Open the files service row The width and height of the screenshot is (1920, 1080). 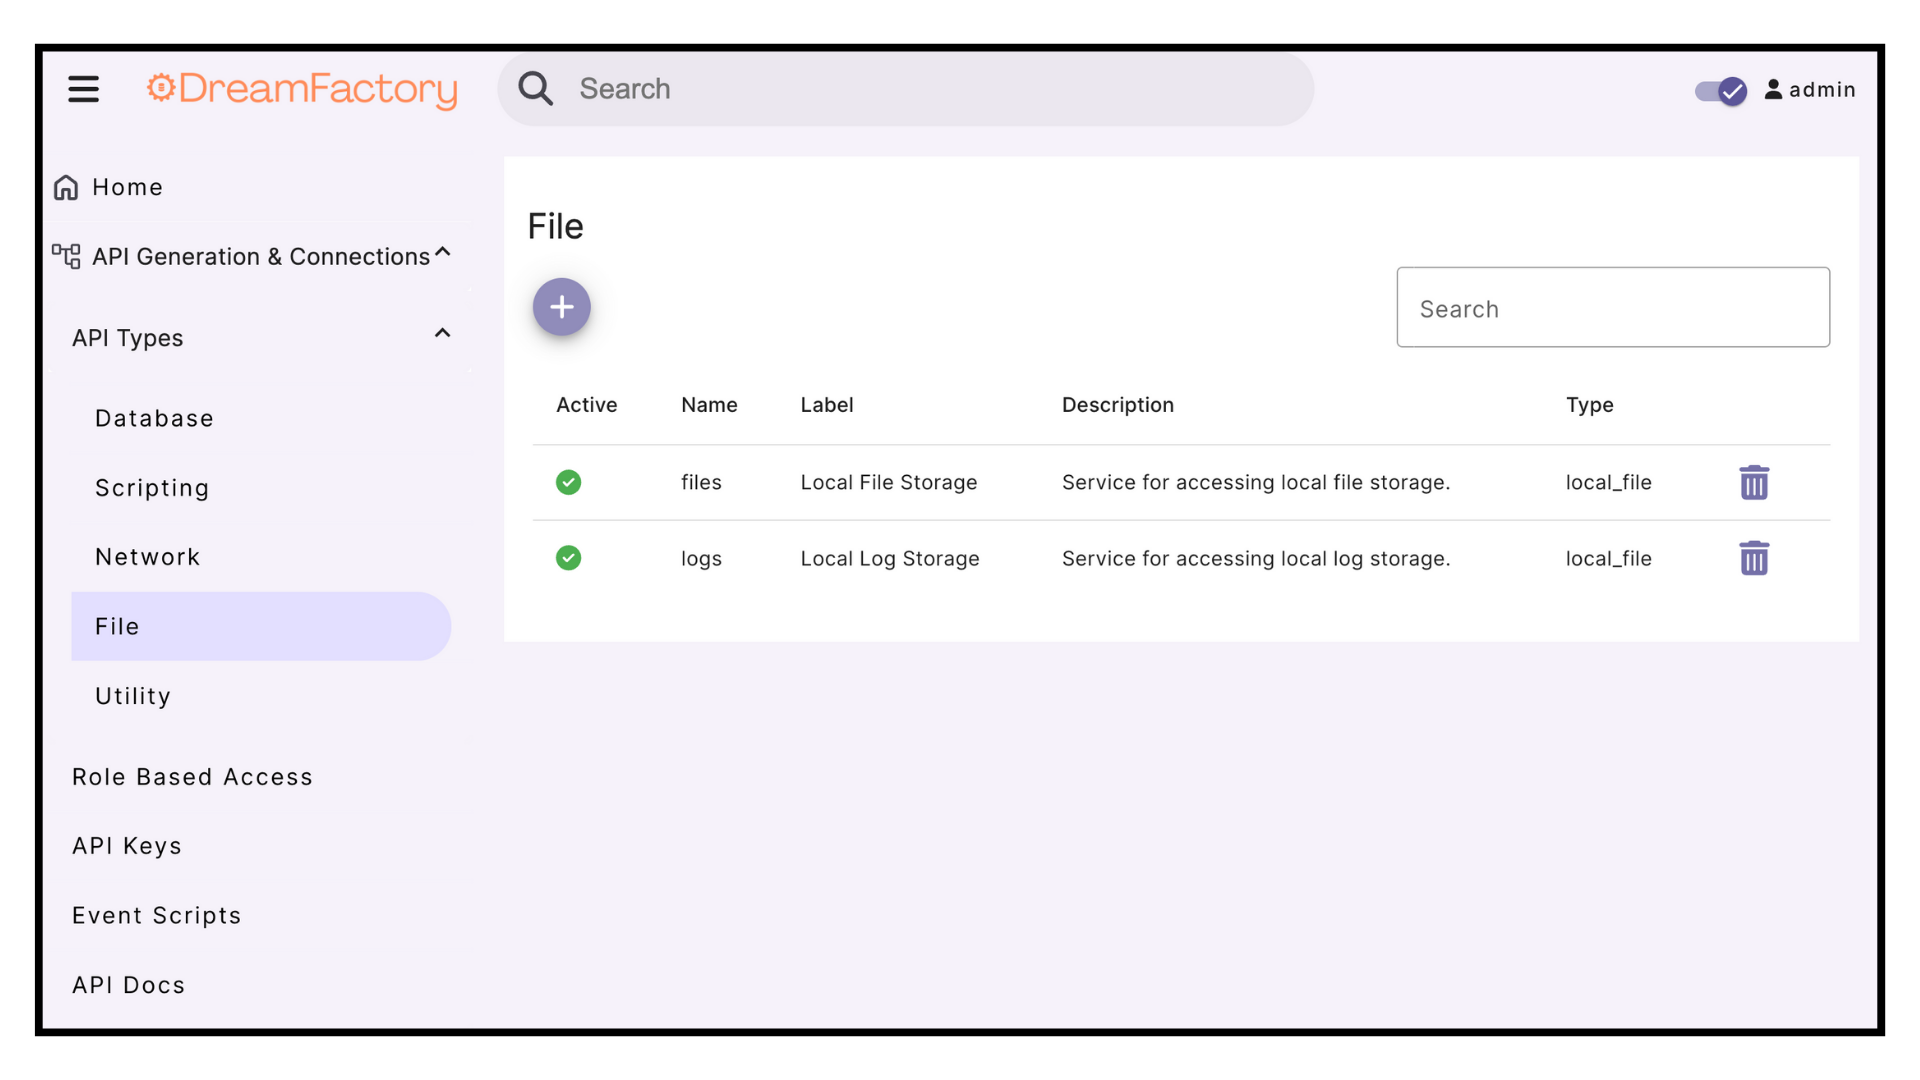coord(701,483)
